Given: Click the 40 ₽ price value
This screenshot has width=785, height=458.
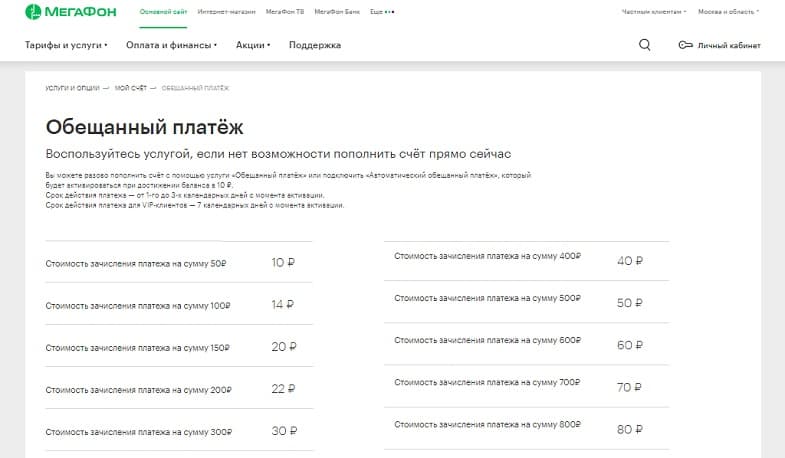Looking at the screenshot, I should click(630, 261).
